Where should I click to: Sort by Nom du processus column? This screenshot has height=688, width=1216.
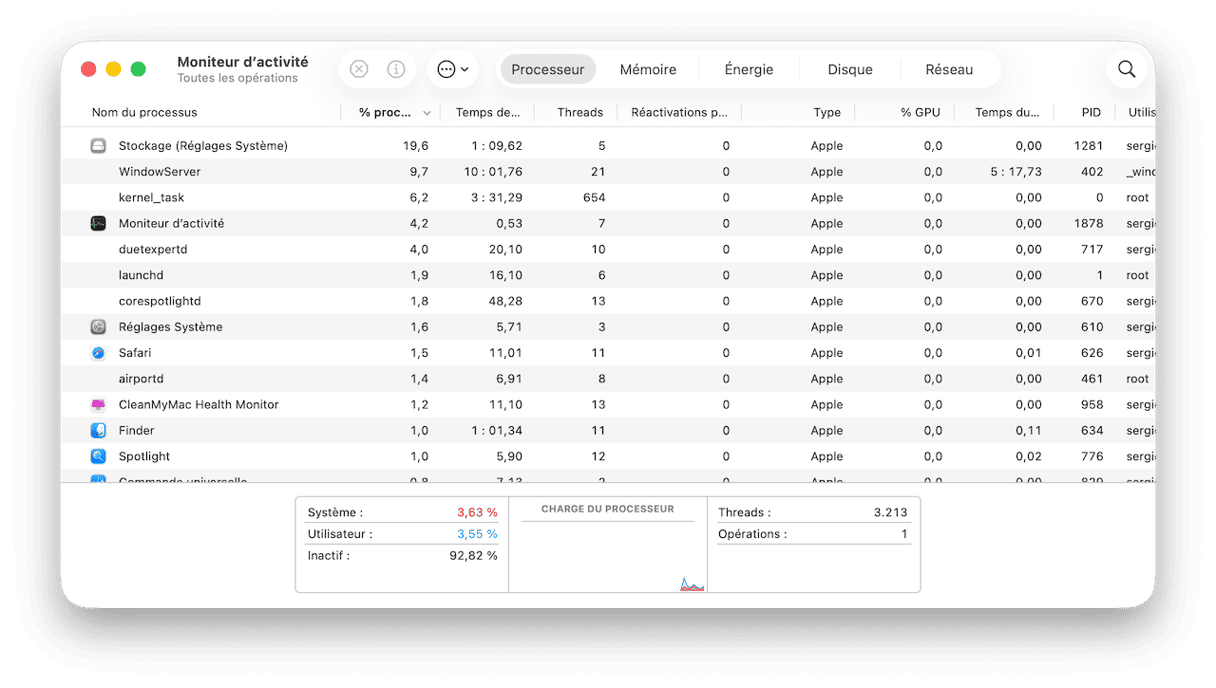point(145,113)
